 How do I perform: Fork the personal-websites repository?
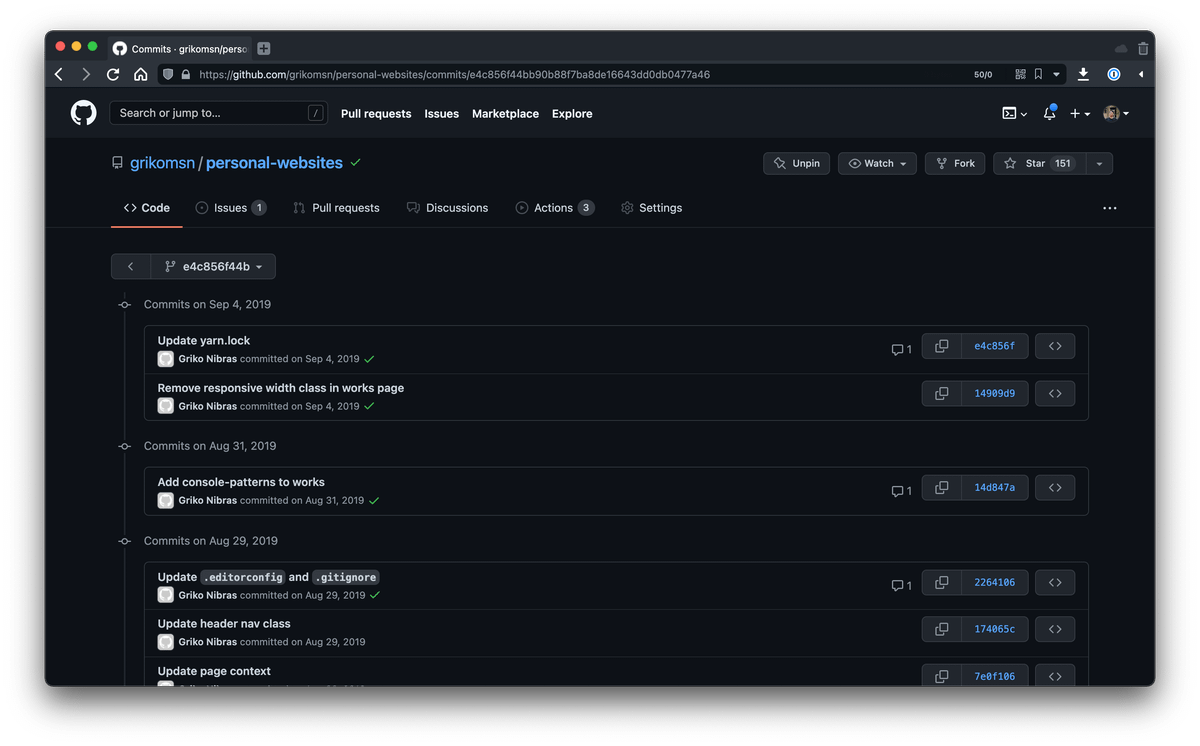click(955, 163)
